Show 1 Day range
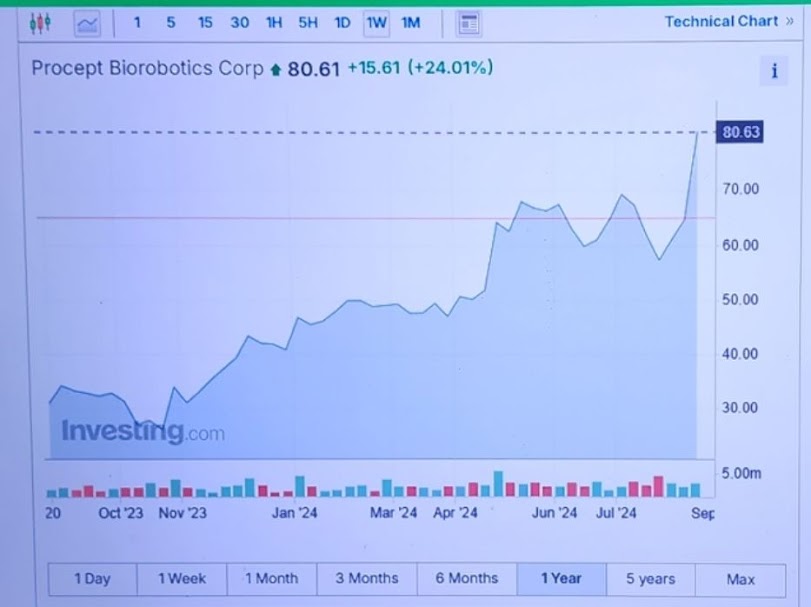 93,579
